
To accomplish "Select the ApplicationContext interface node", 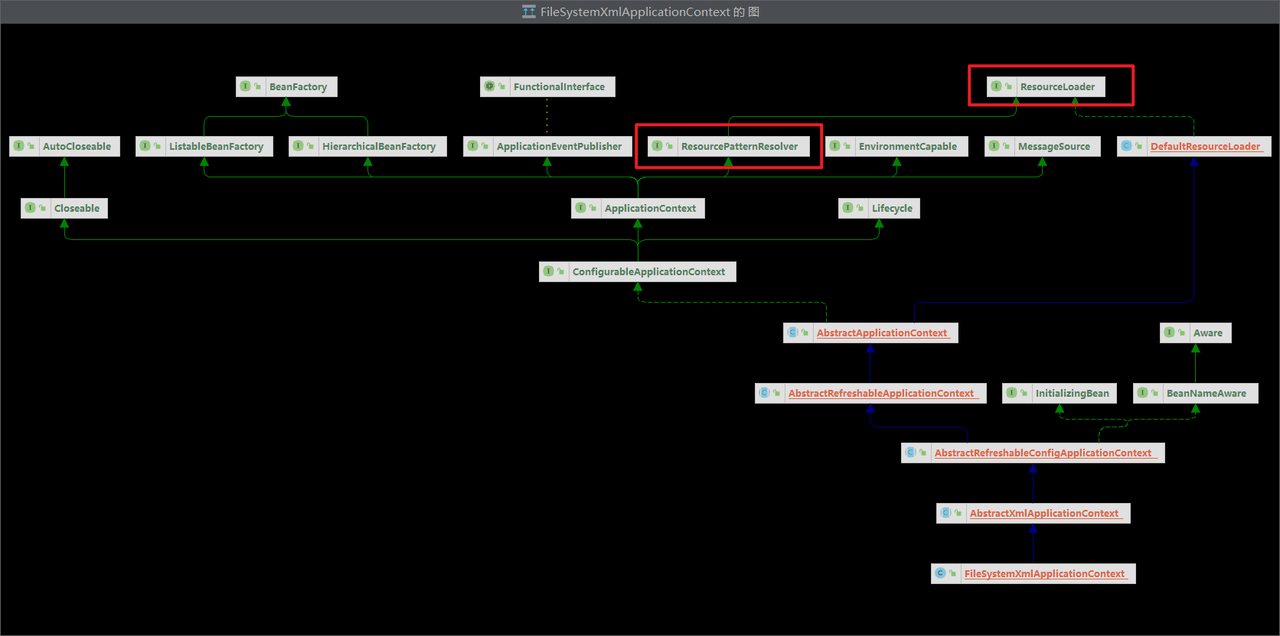I will pos(639,208).
